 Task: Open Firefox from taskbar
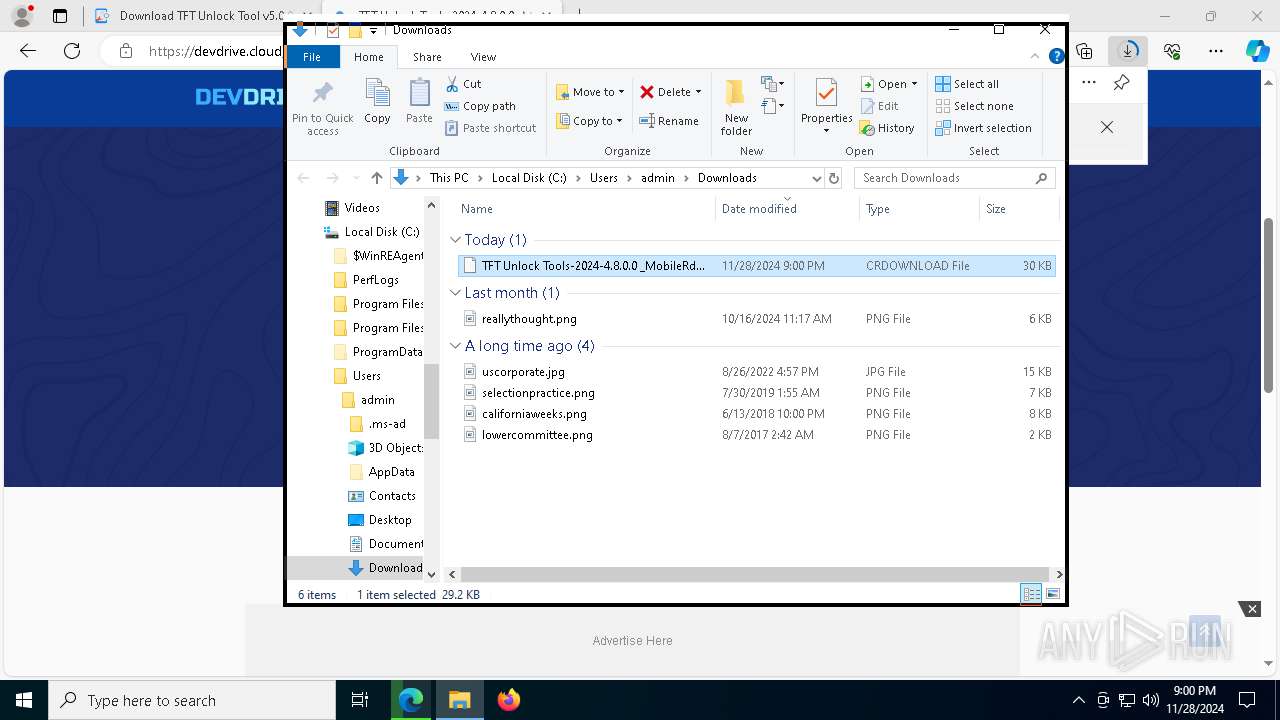tap(508, 700)
